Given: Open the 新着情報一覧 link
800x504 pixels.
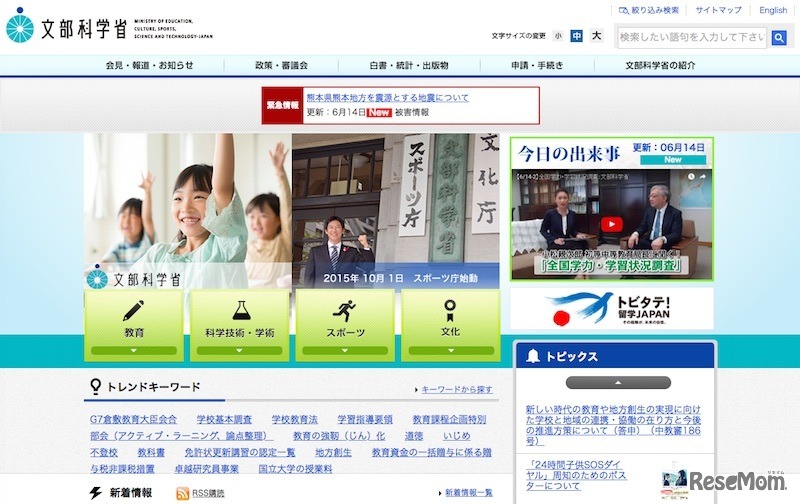Looking at the screenshot, I should [x=469, y=493].
